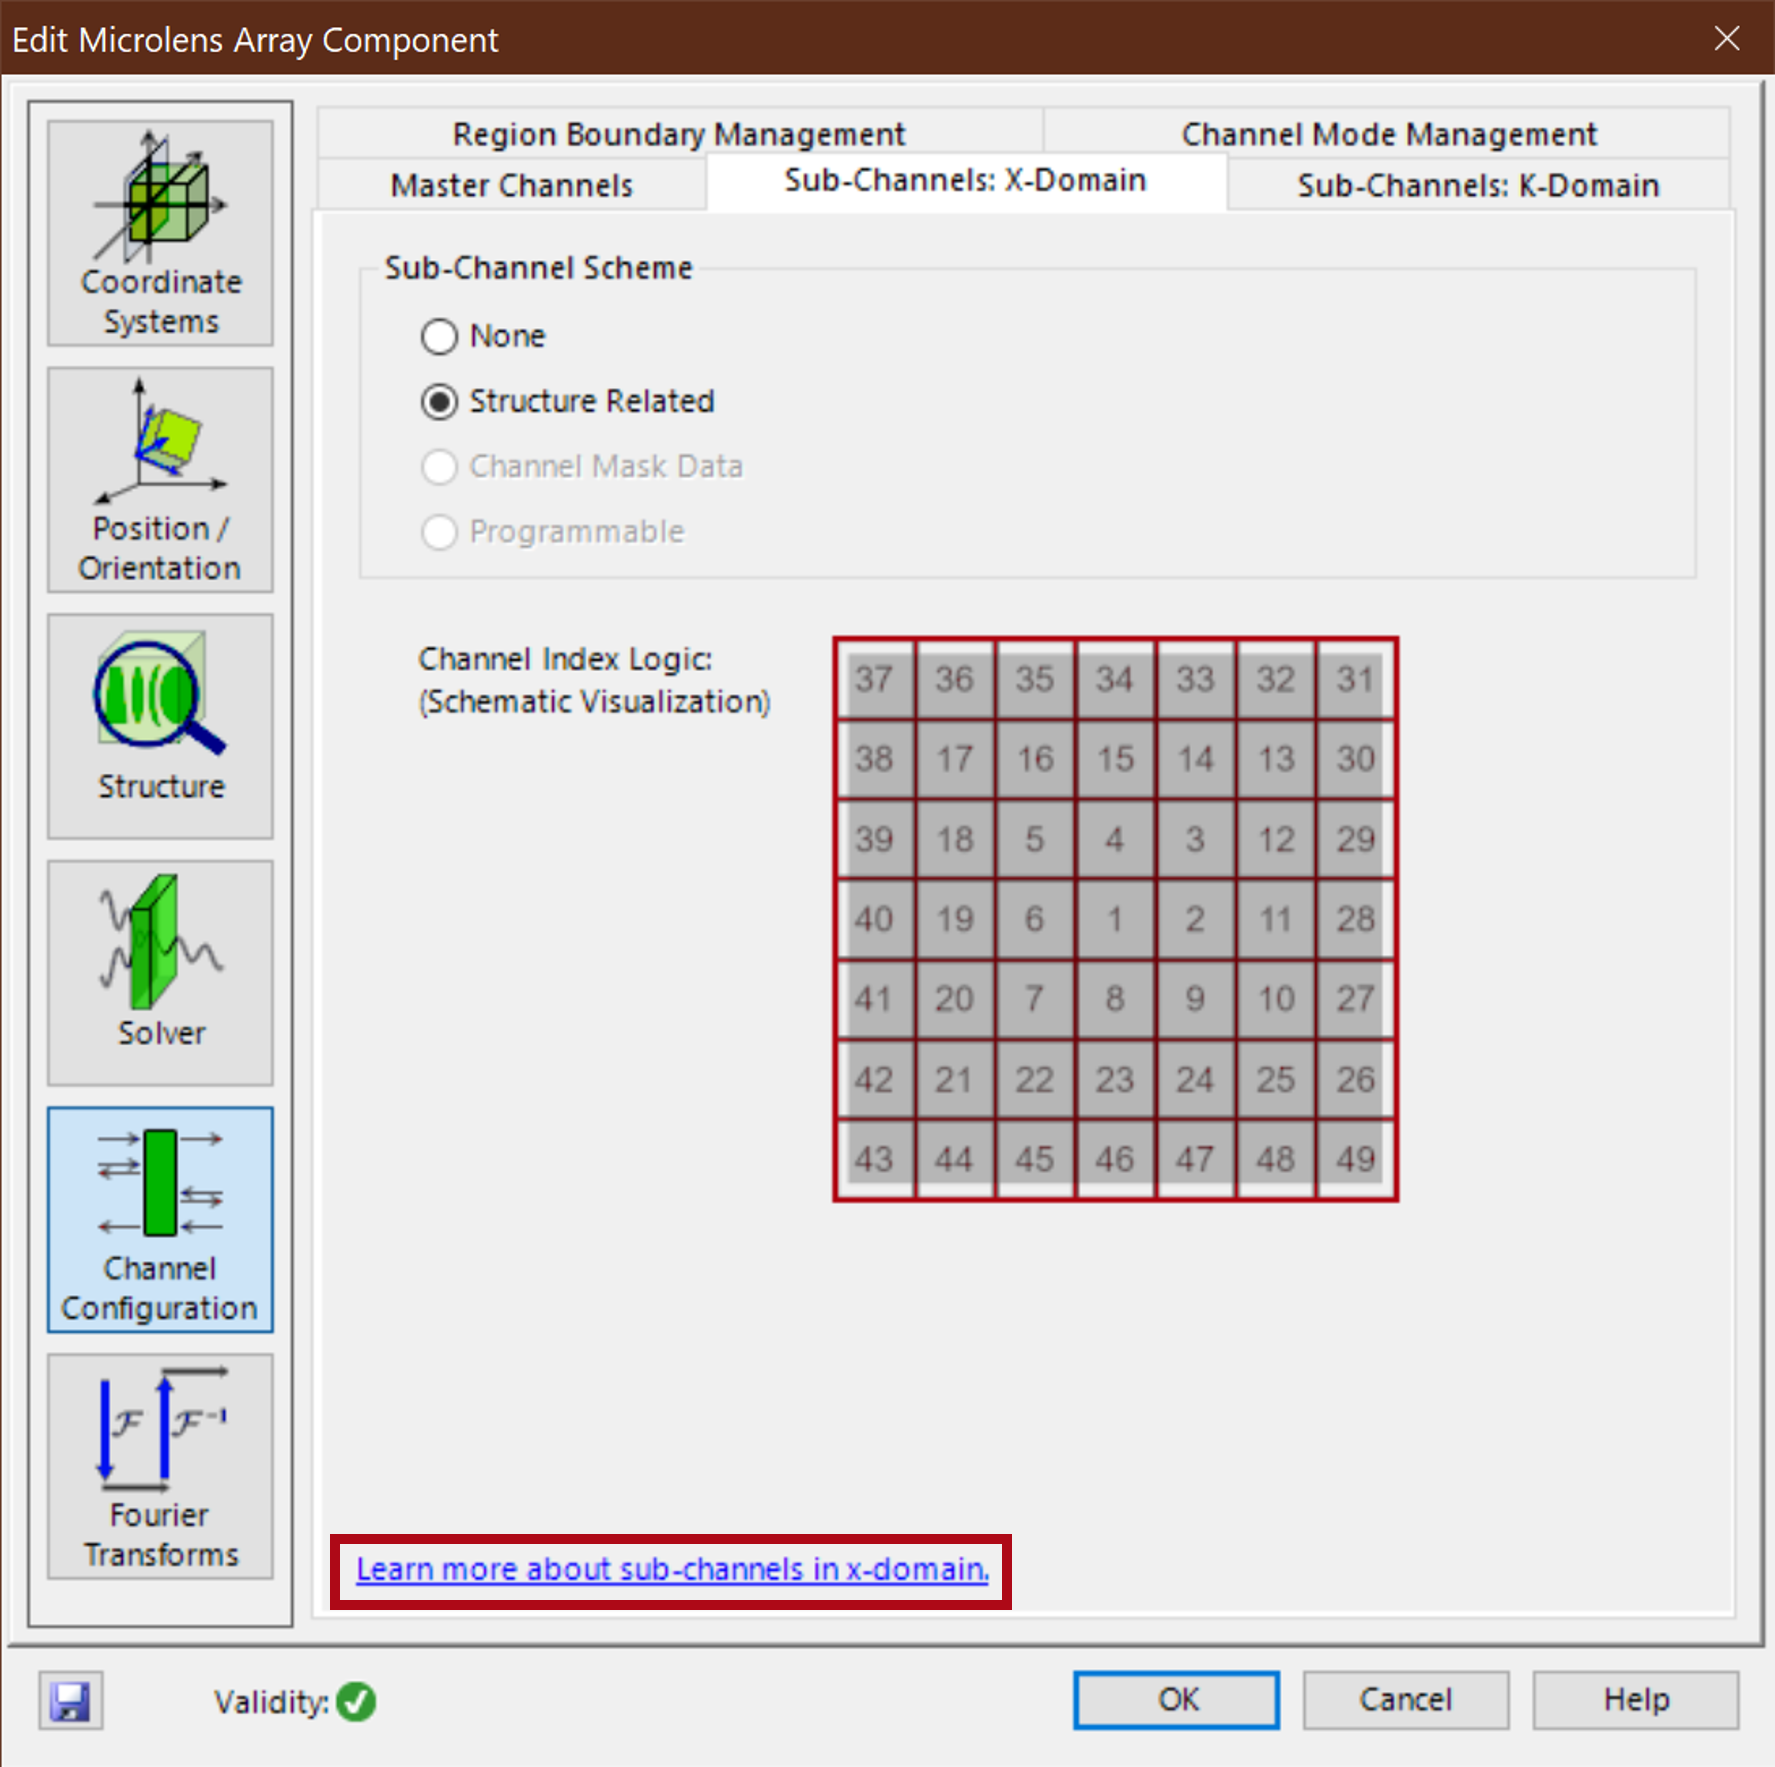Click channel cell 5 in the grid
The height and width of the screenshot is (1767, 1775).
1035,839
